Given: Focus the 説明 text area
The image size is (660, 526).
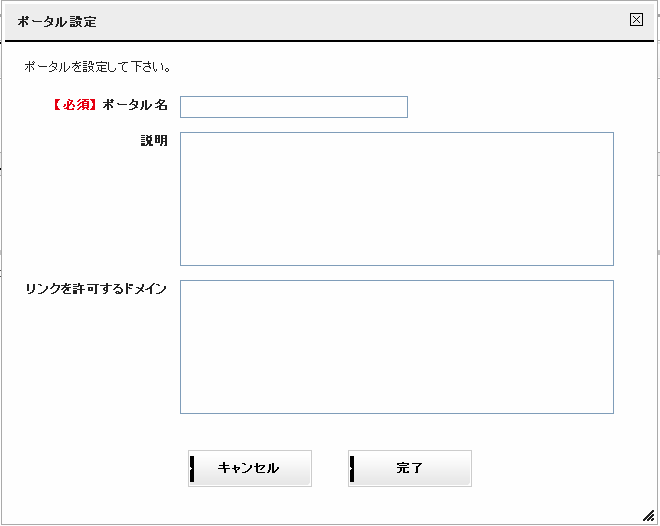Looking at the screenshot, I should (x=397, y=199).
